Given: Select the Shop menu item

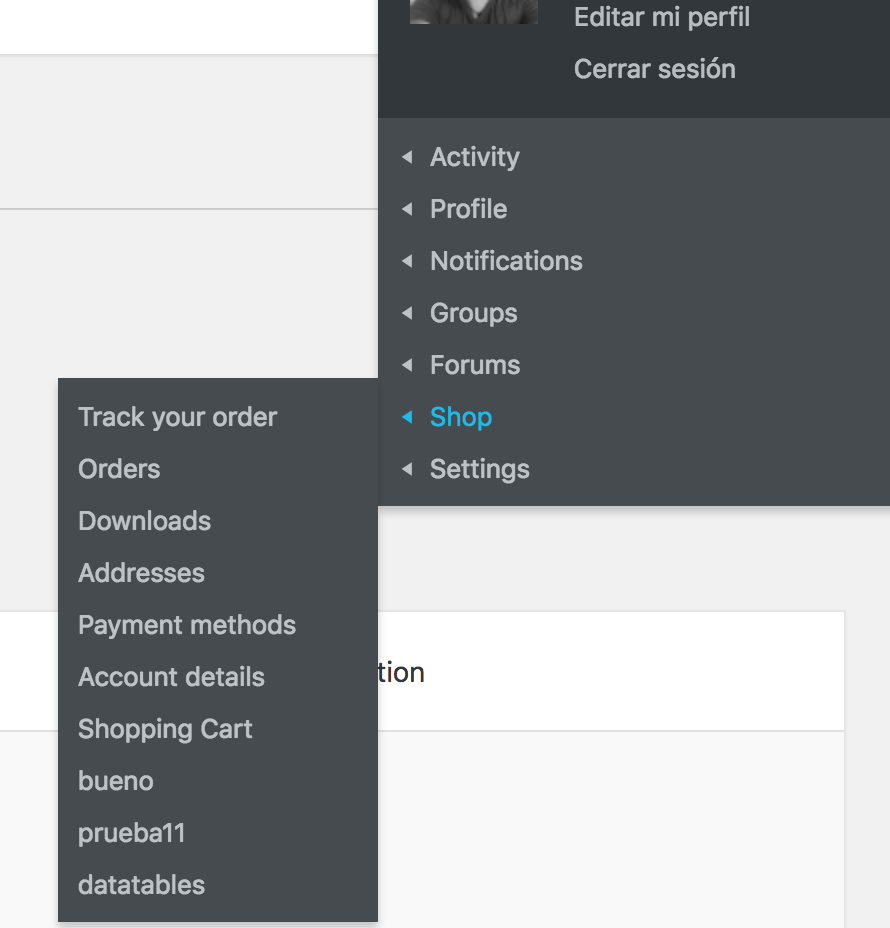Looking at the screenshot, I should point(460,417).
